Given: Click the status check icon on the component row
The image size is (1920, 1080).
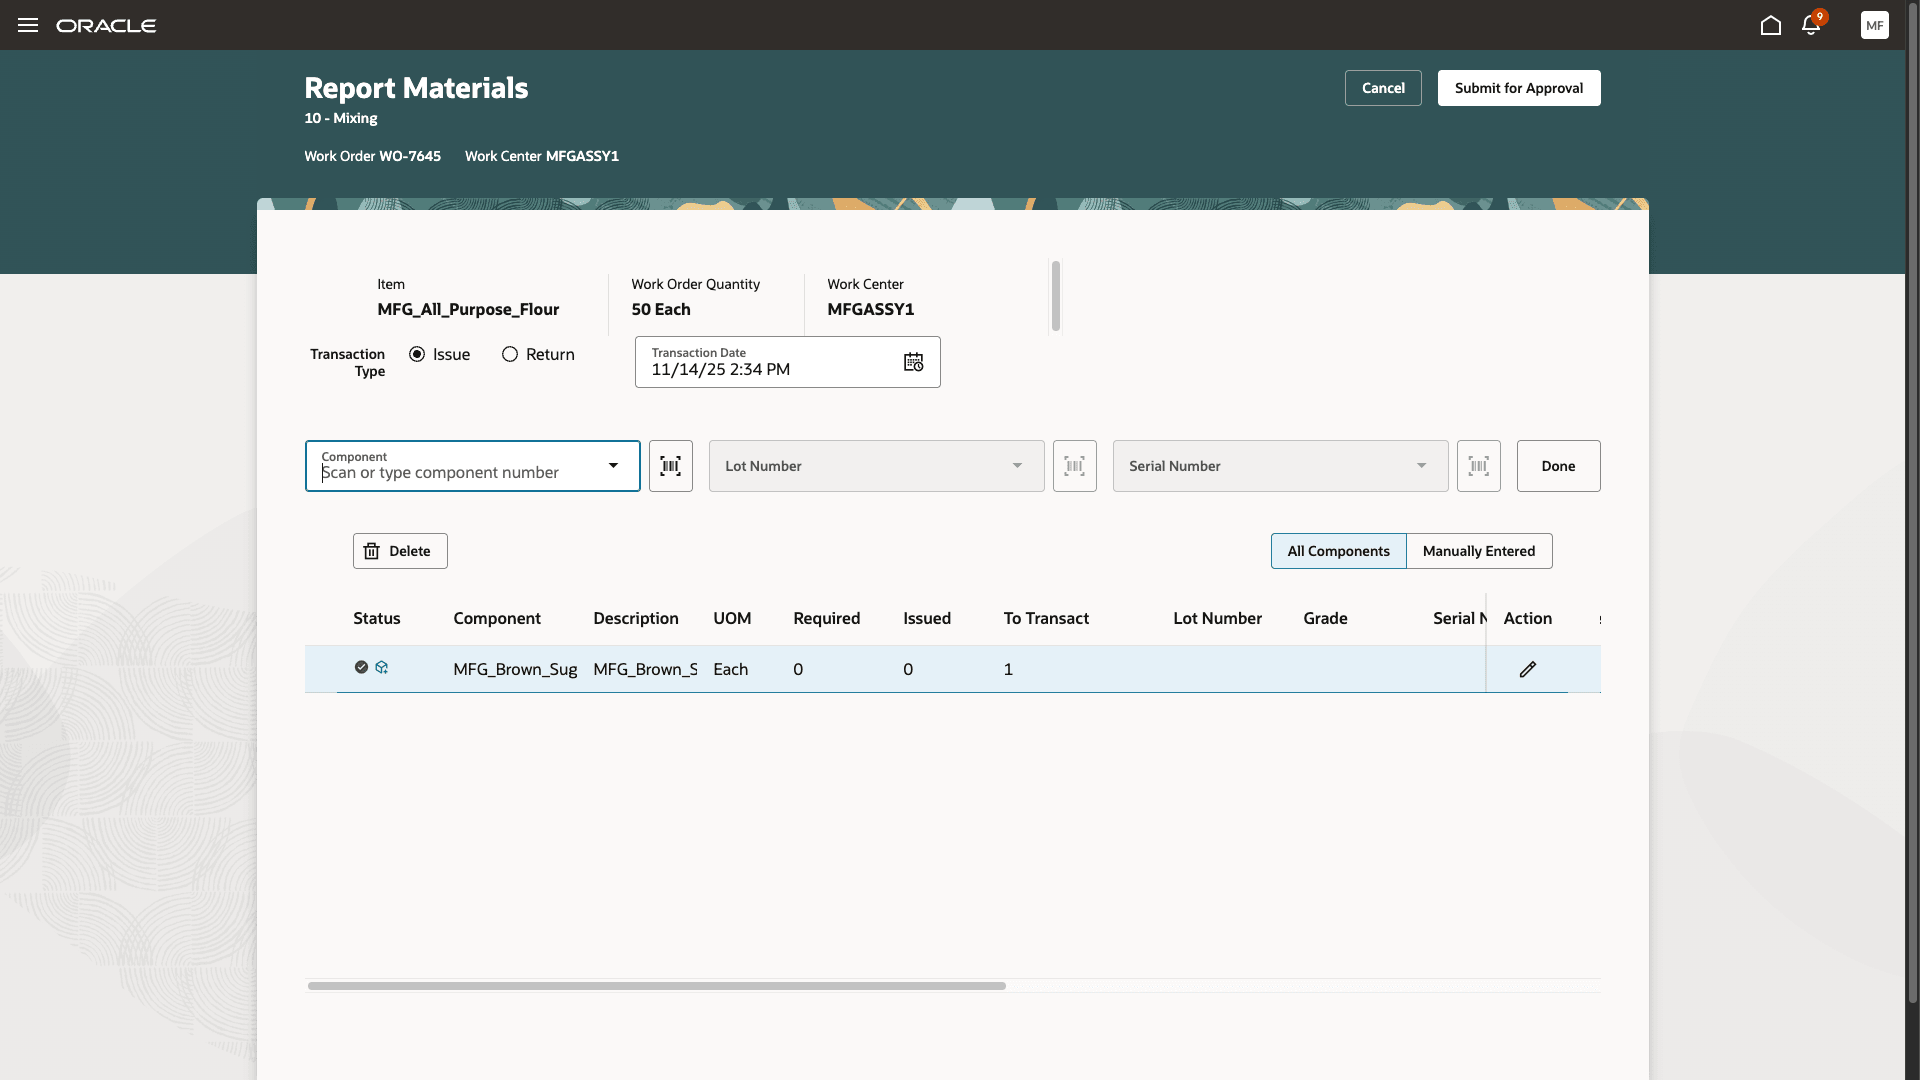Looking at the screenshot, I should 362,667.
